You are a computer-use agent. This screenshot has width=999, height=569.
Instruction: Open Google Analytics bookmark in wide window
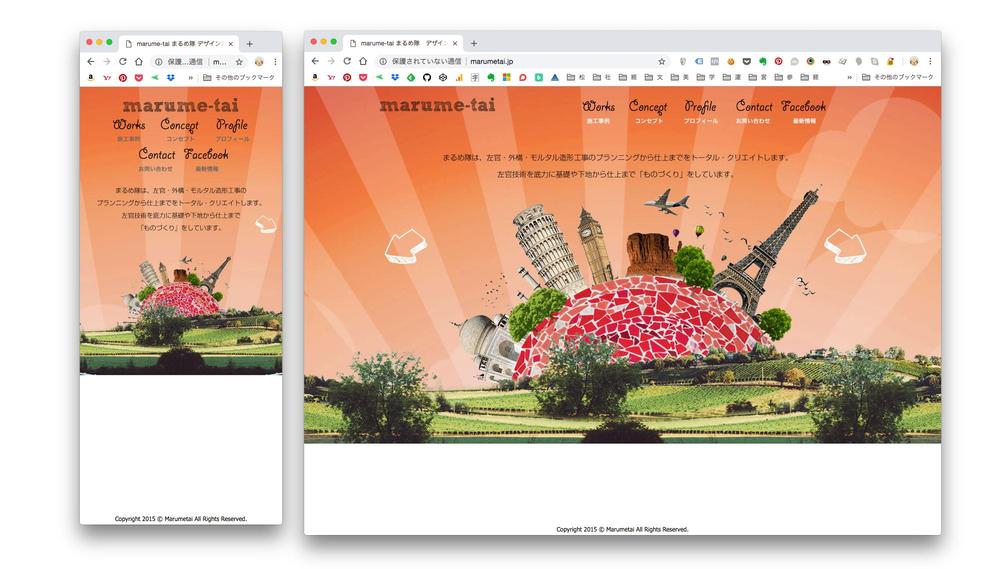[x=459, y=77]
